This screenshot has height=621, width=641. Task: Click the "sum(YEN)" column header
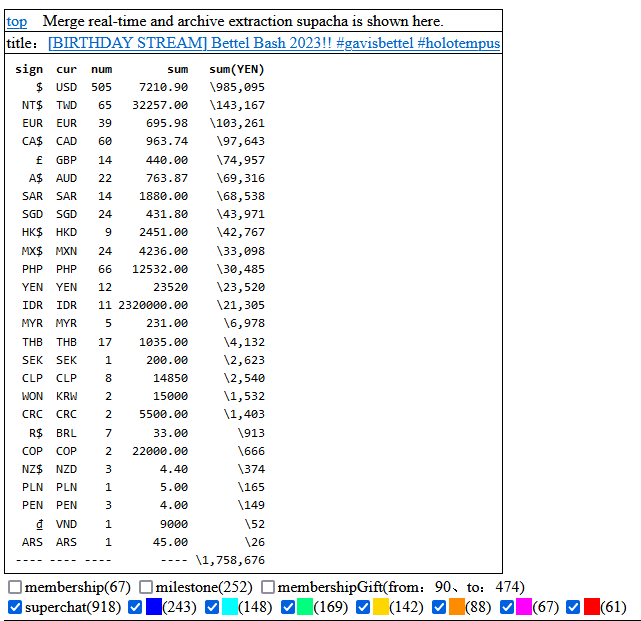click(237, 69)
